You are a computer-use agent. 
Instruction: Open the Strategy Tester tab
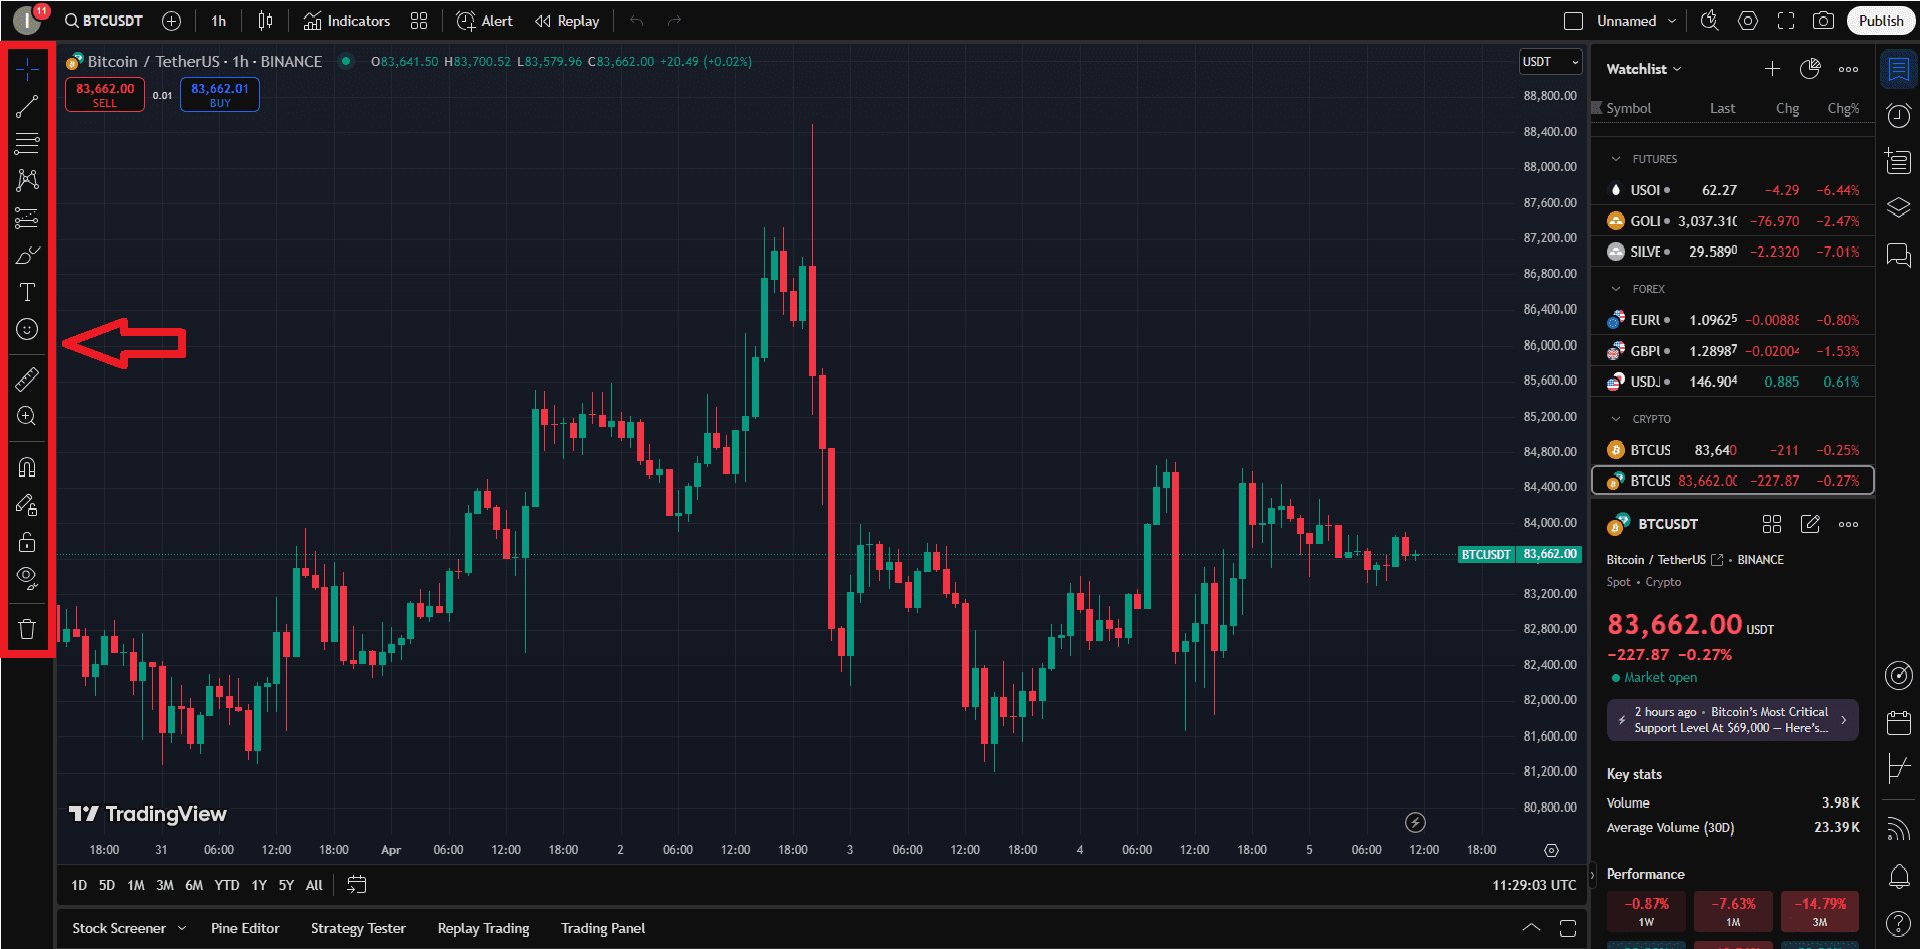point(358,928)
